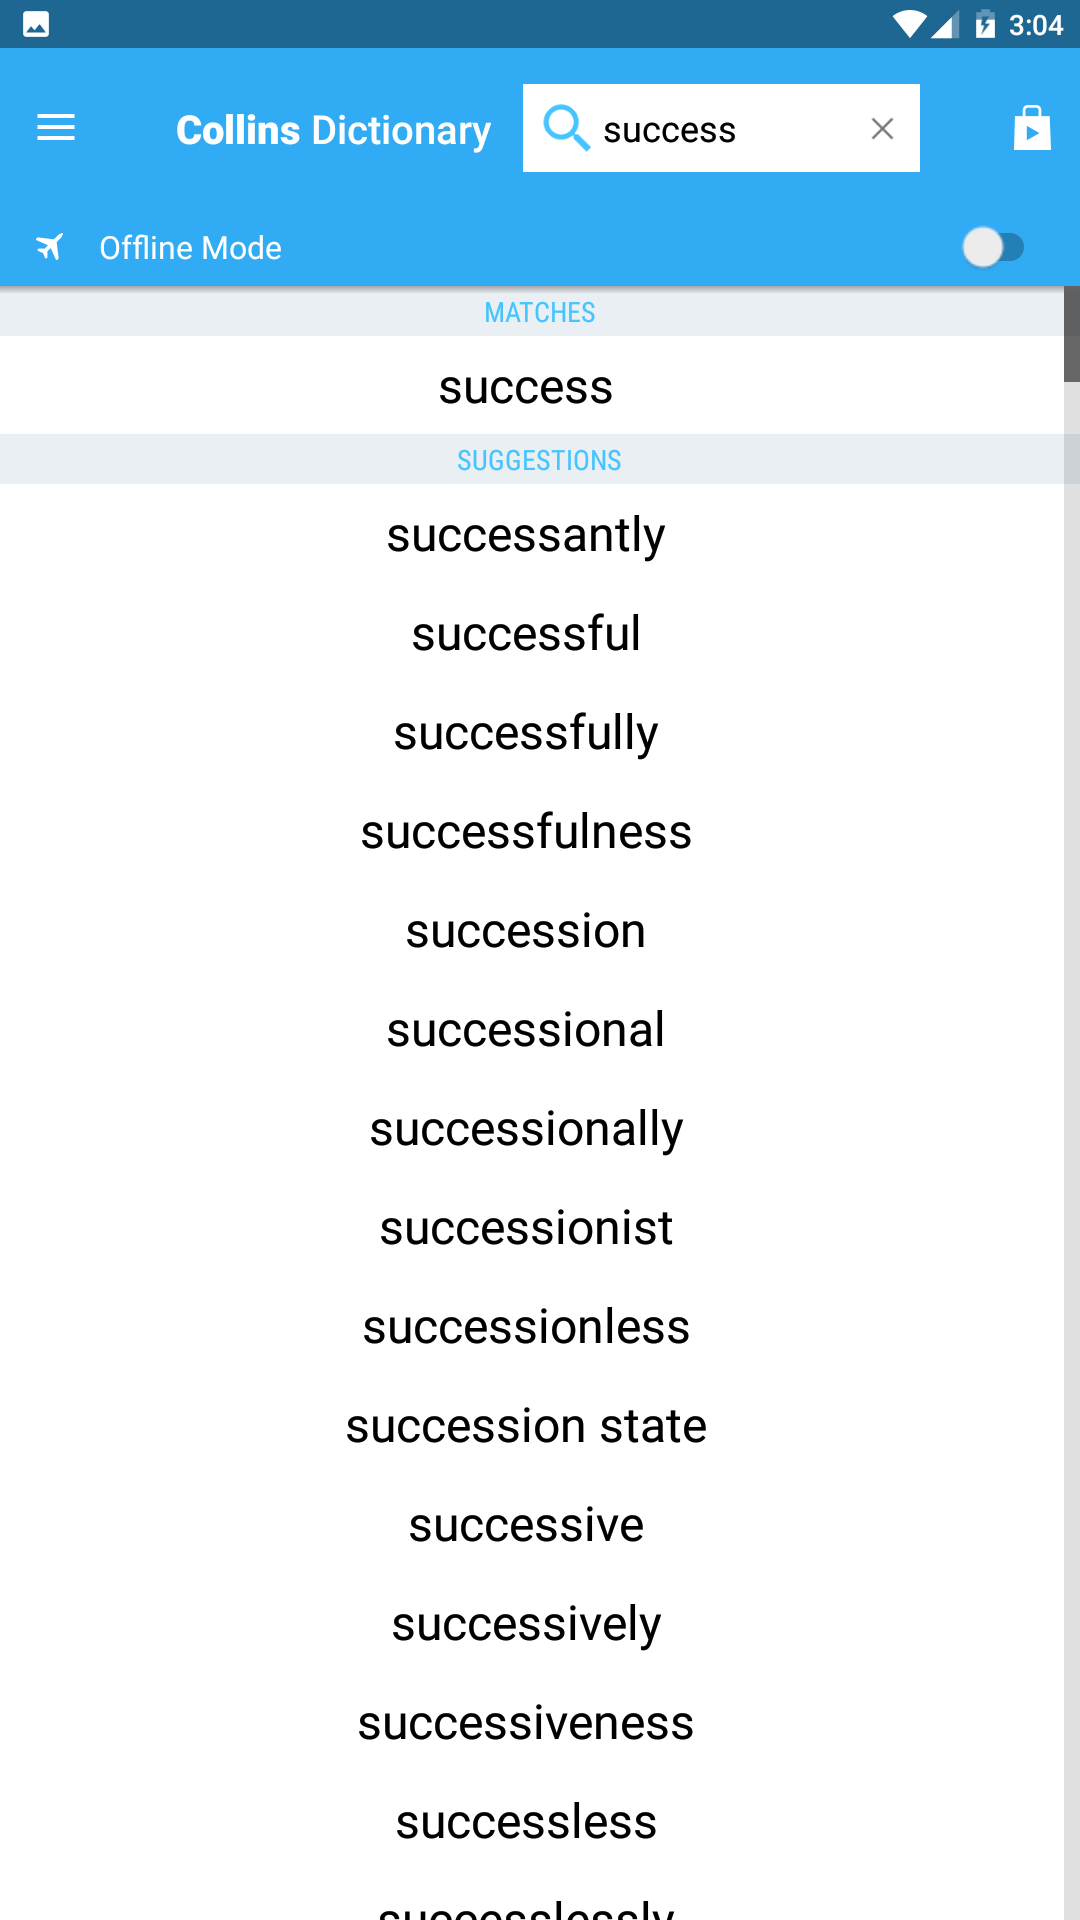Tap the suggestion "successionist"

526,1228
